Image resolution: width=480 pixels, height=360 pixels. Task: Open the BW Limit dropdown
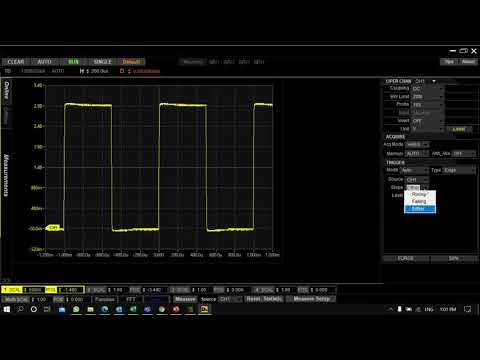tap(428, 96)
